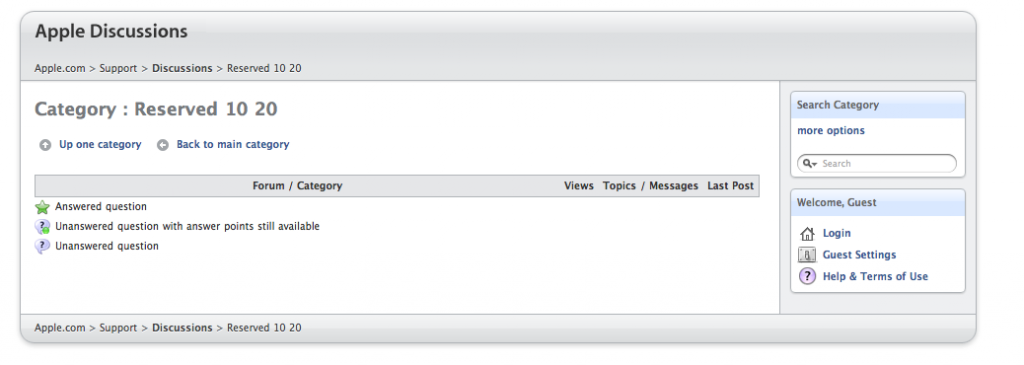Click into the Search category field
The image size is (1024, 365).
point(877,164)
